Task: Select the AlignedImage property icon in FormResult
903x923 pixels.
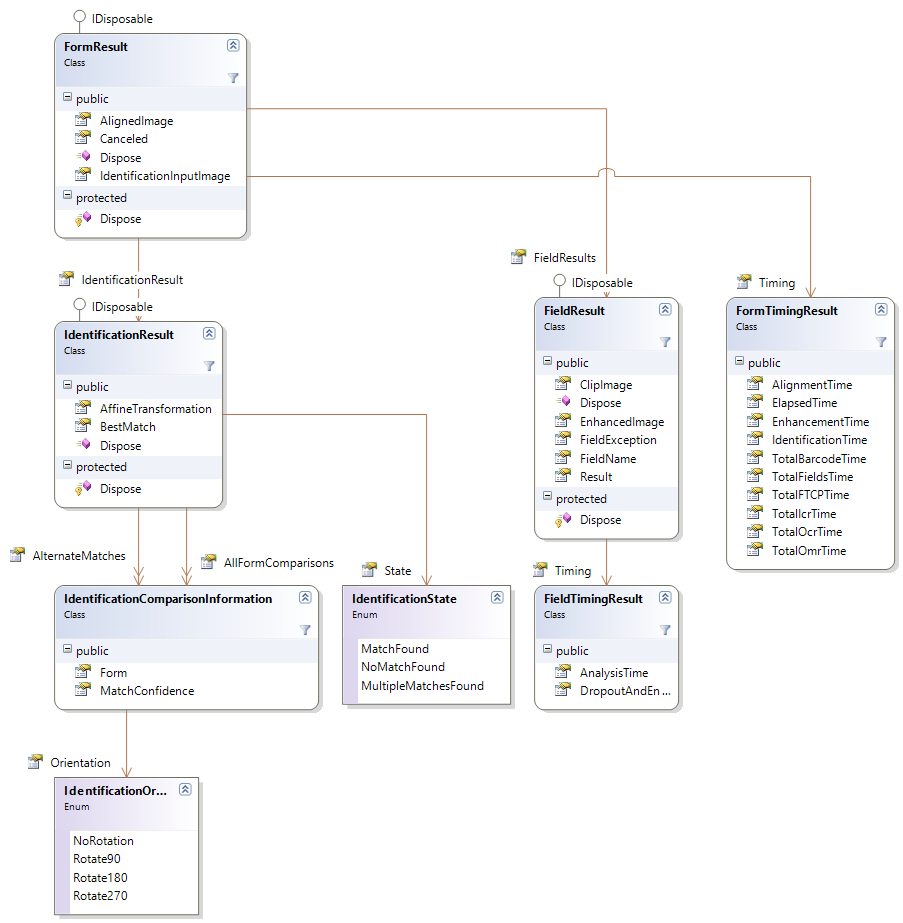Action: coord(83,120)
